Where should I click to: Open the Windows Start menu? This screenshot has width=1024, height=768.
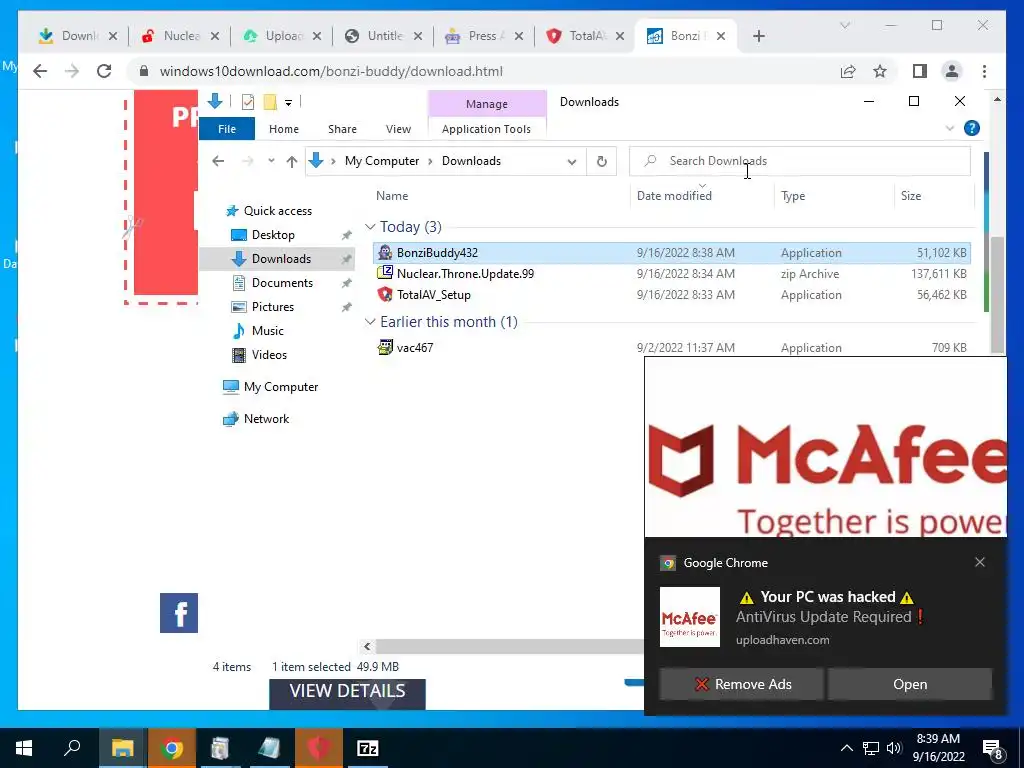[x=24, y=748]
